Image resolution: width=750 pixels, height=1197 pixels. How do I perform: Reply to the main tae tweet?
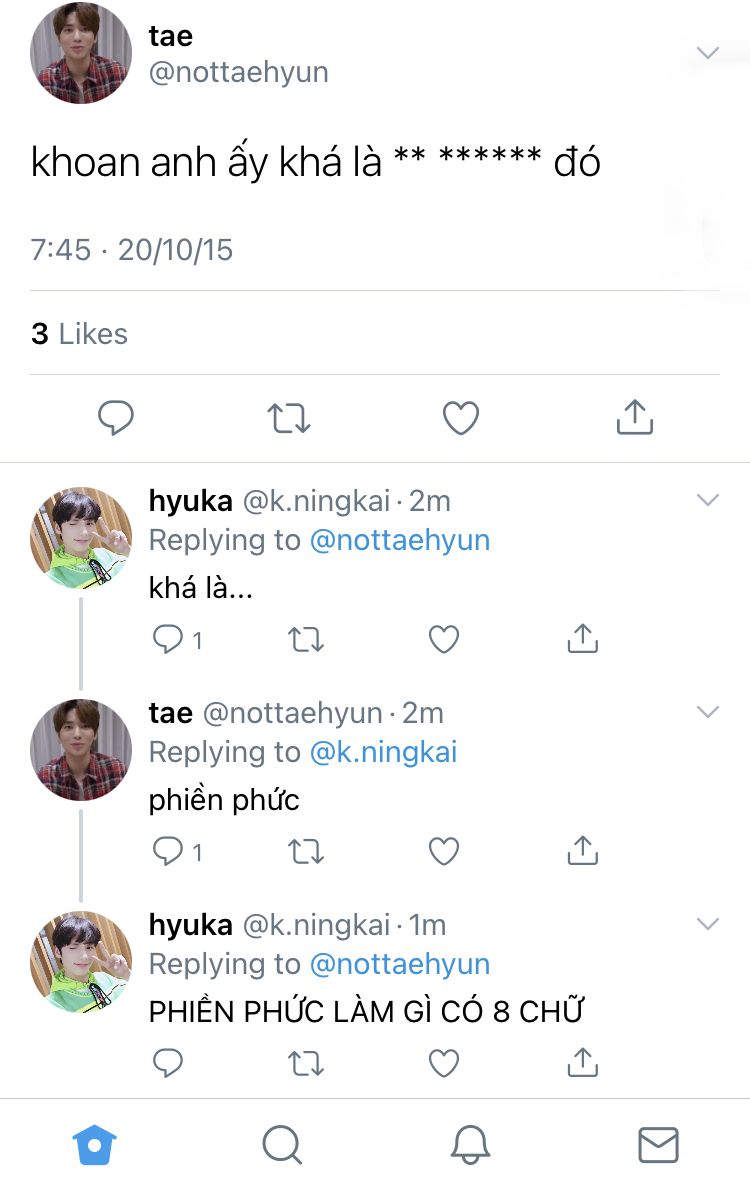pos(115,418)
